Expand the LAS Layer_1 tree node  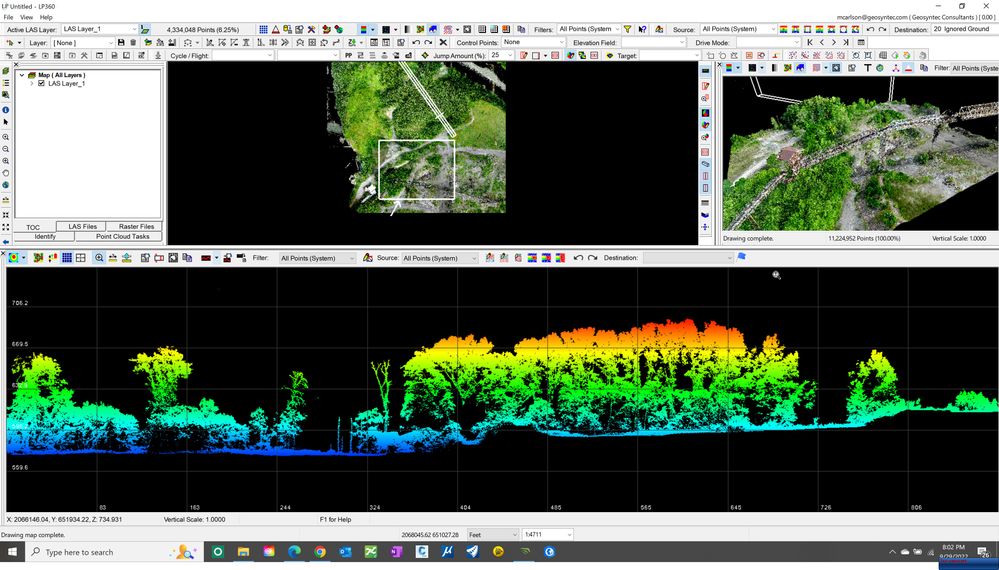31,83
